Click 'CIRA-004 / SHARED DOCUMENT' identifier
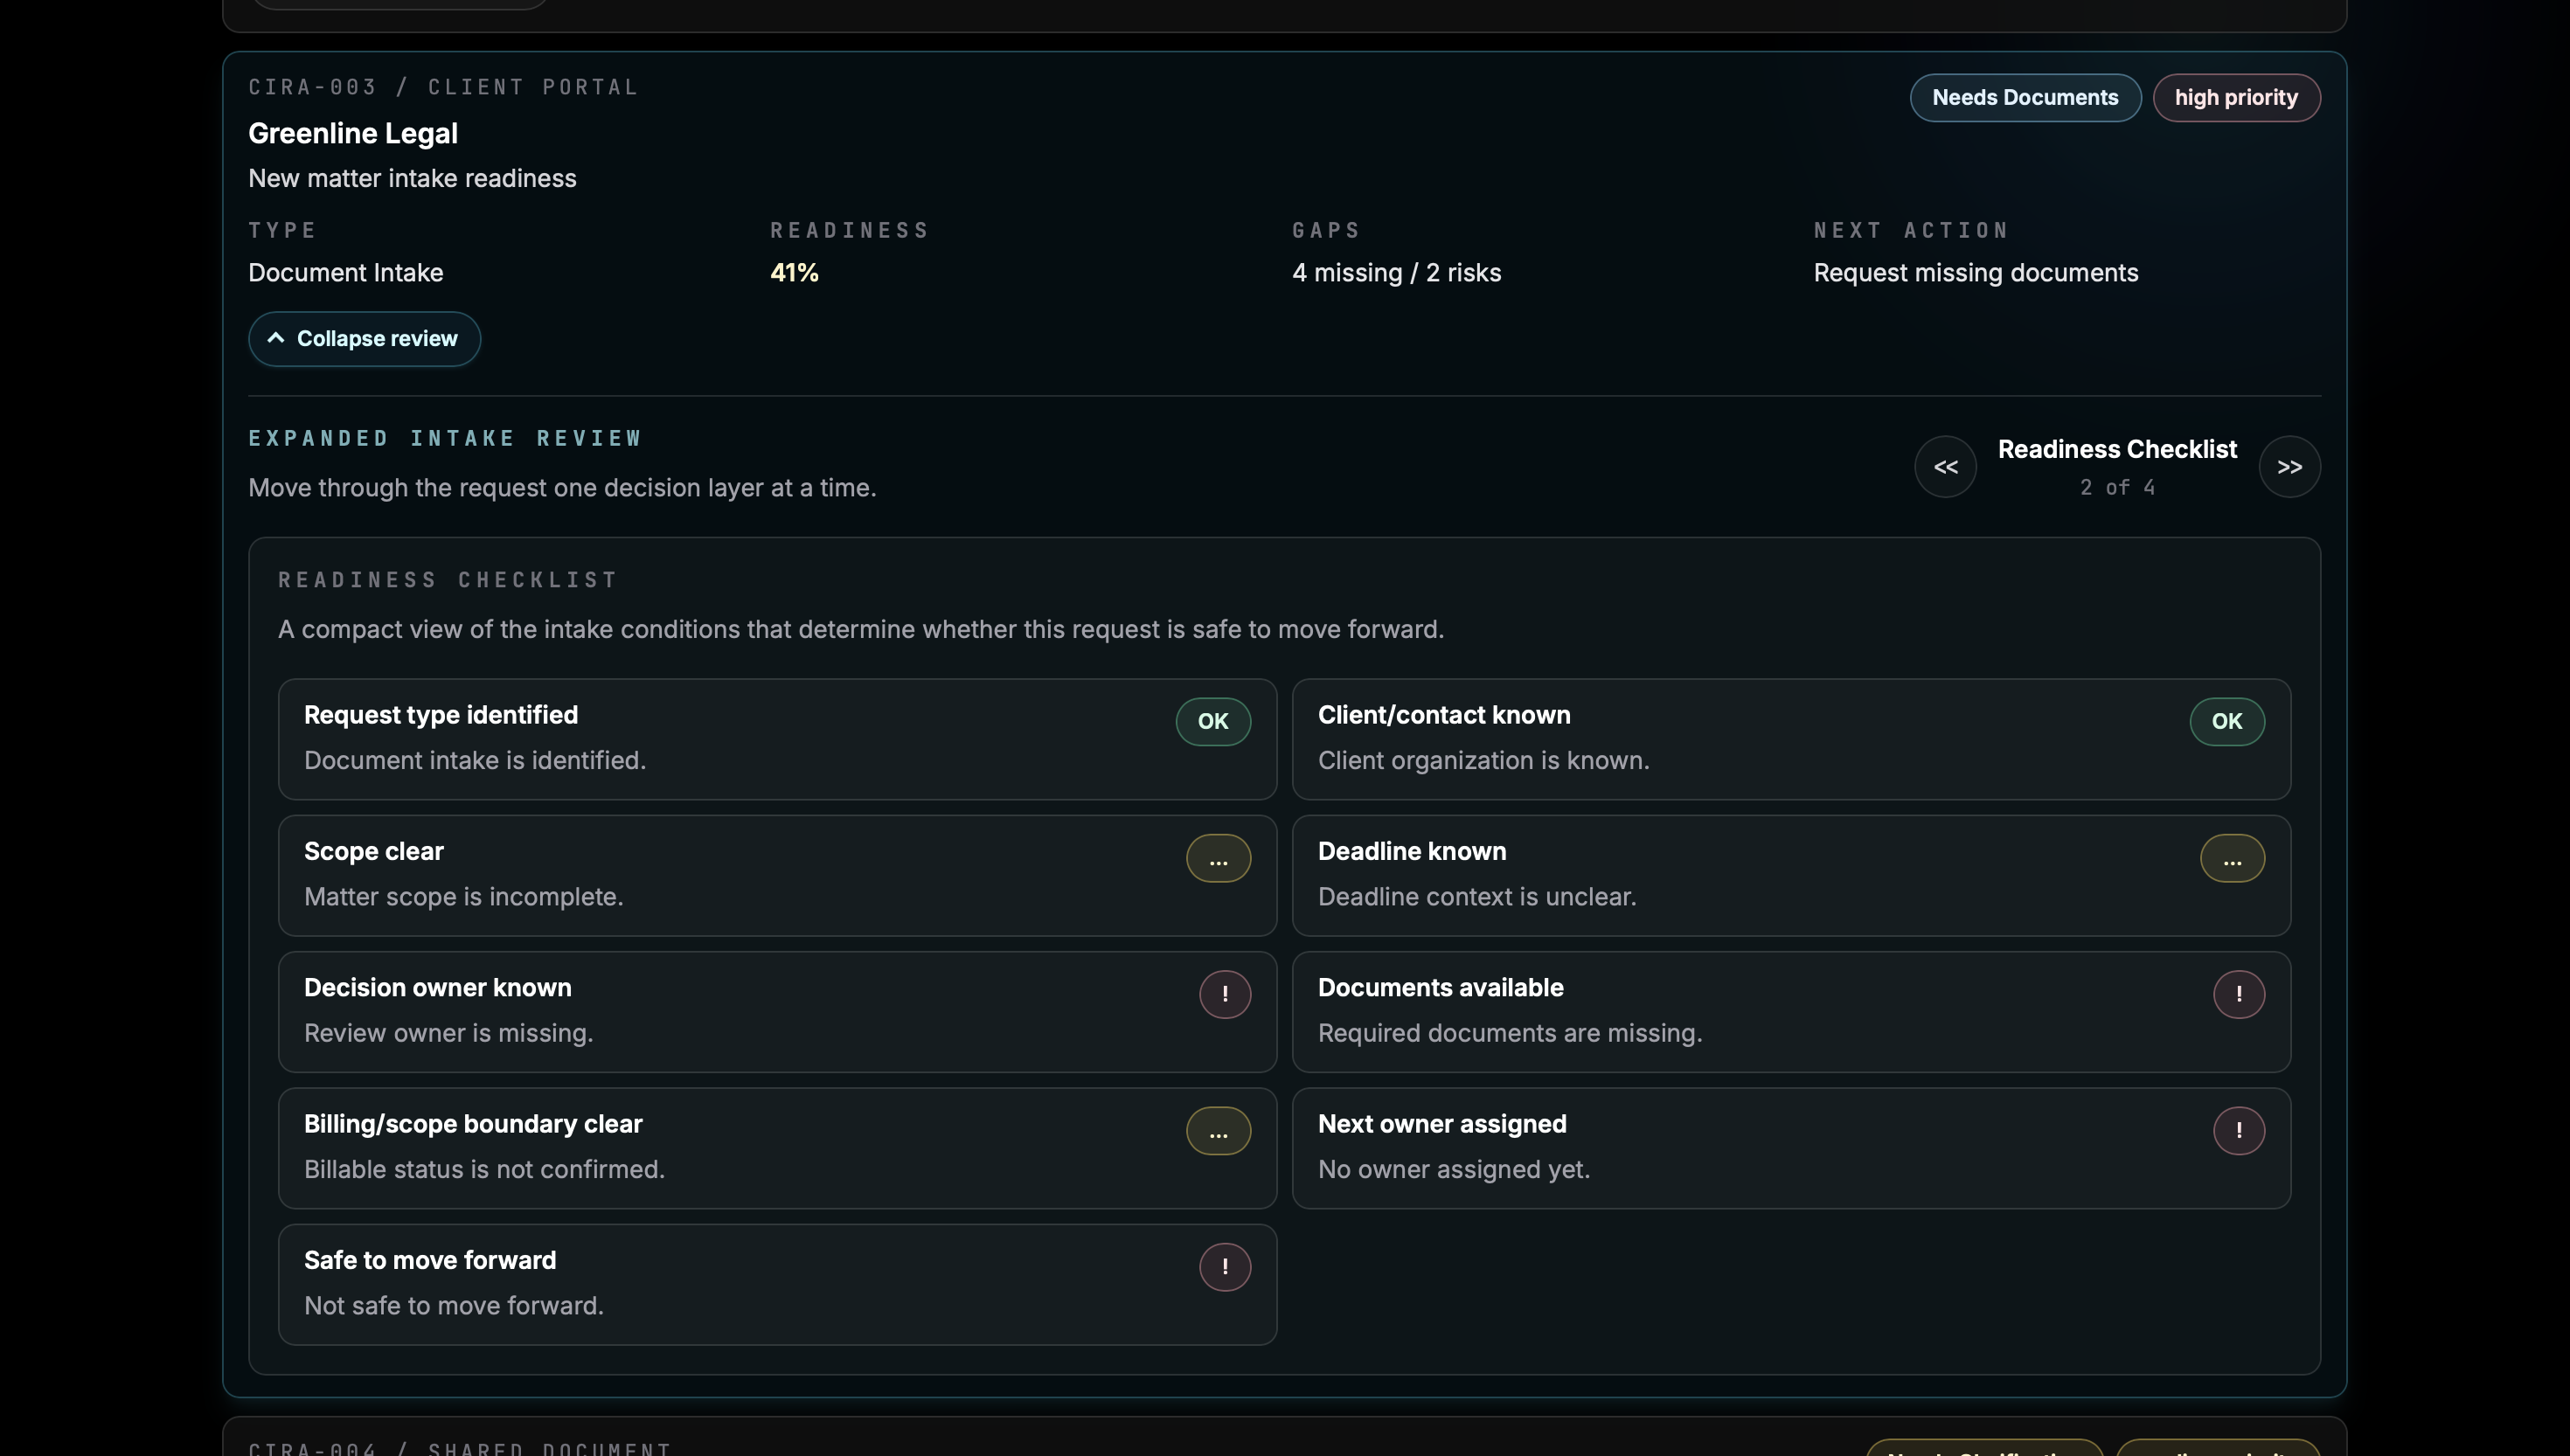The image size is (2570, 1456). coord(460,1448)
